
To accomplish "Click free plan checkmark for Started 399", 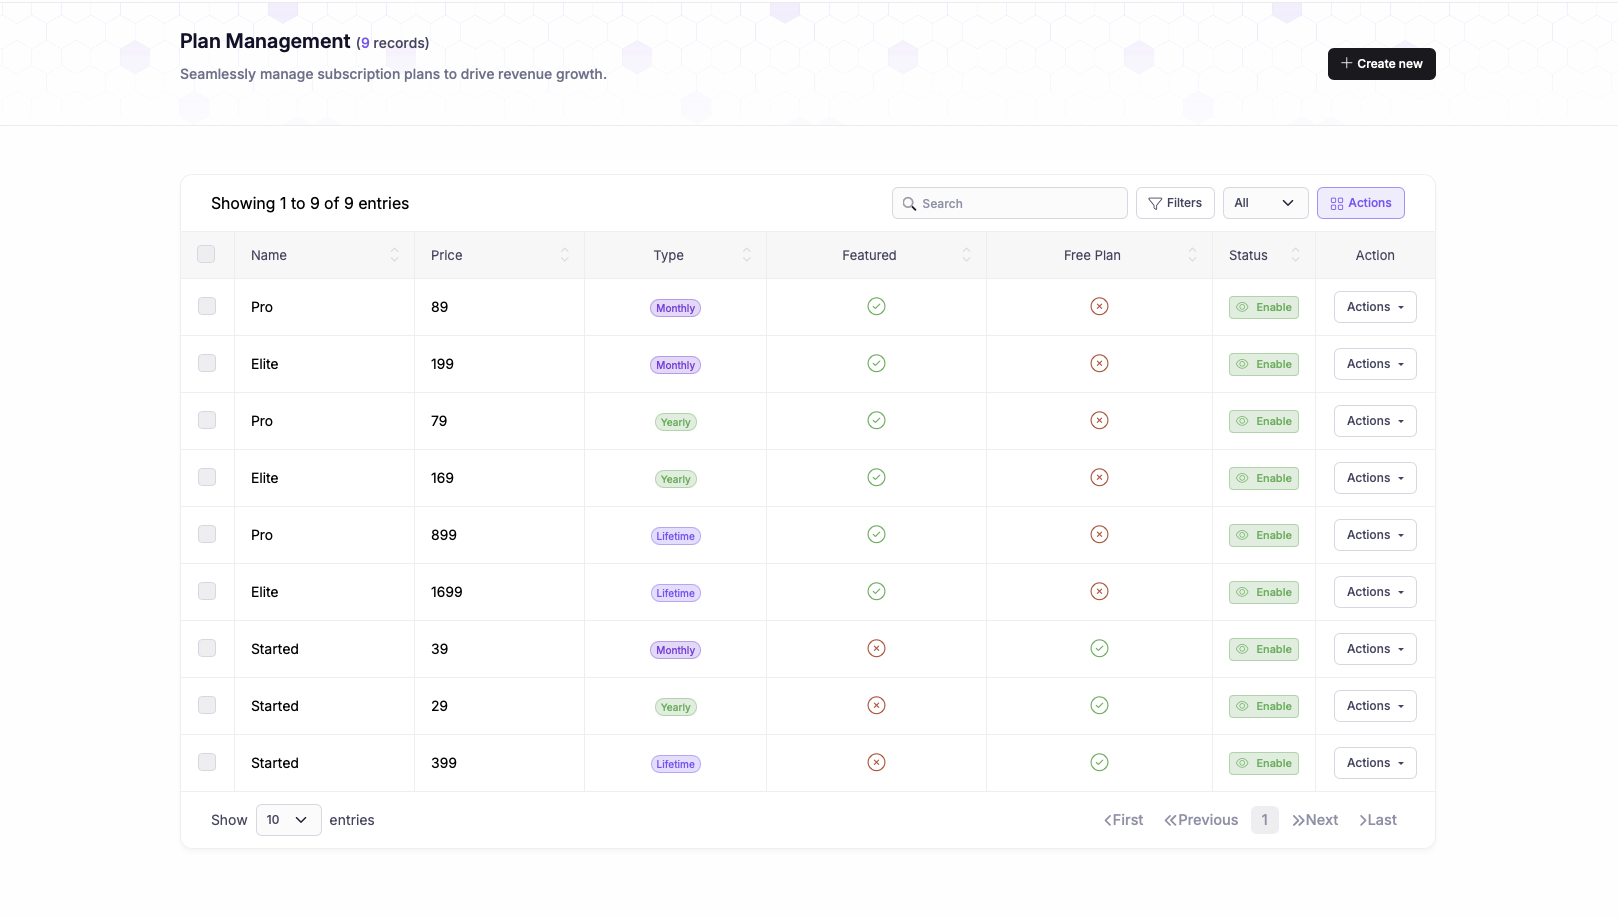I will [x=1099, y=763].
